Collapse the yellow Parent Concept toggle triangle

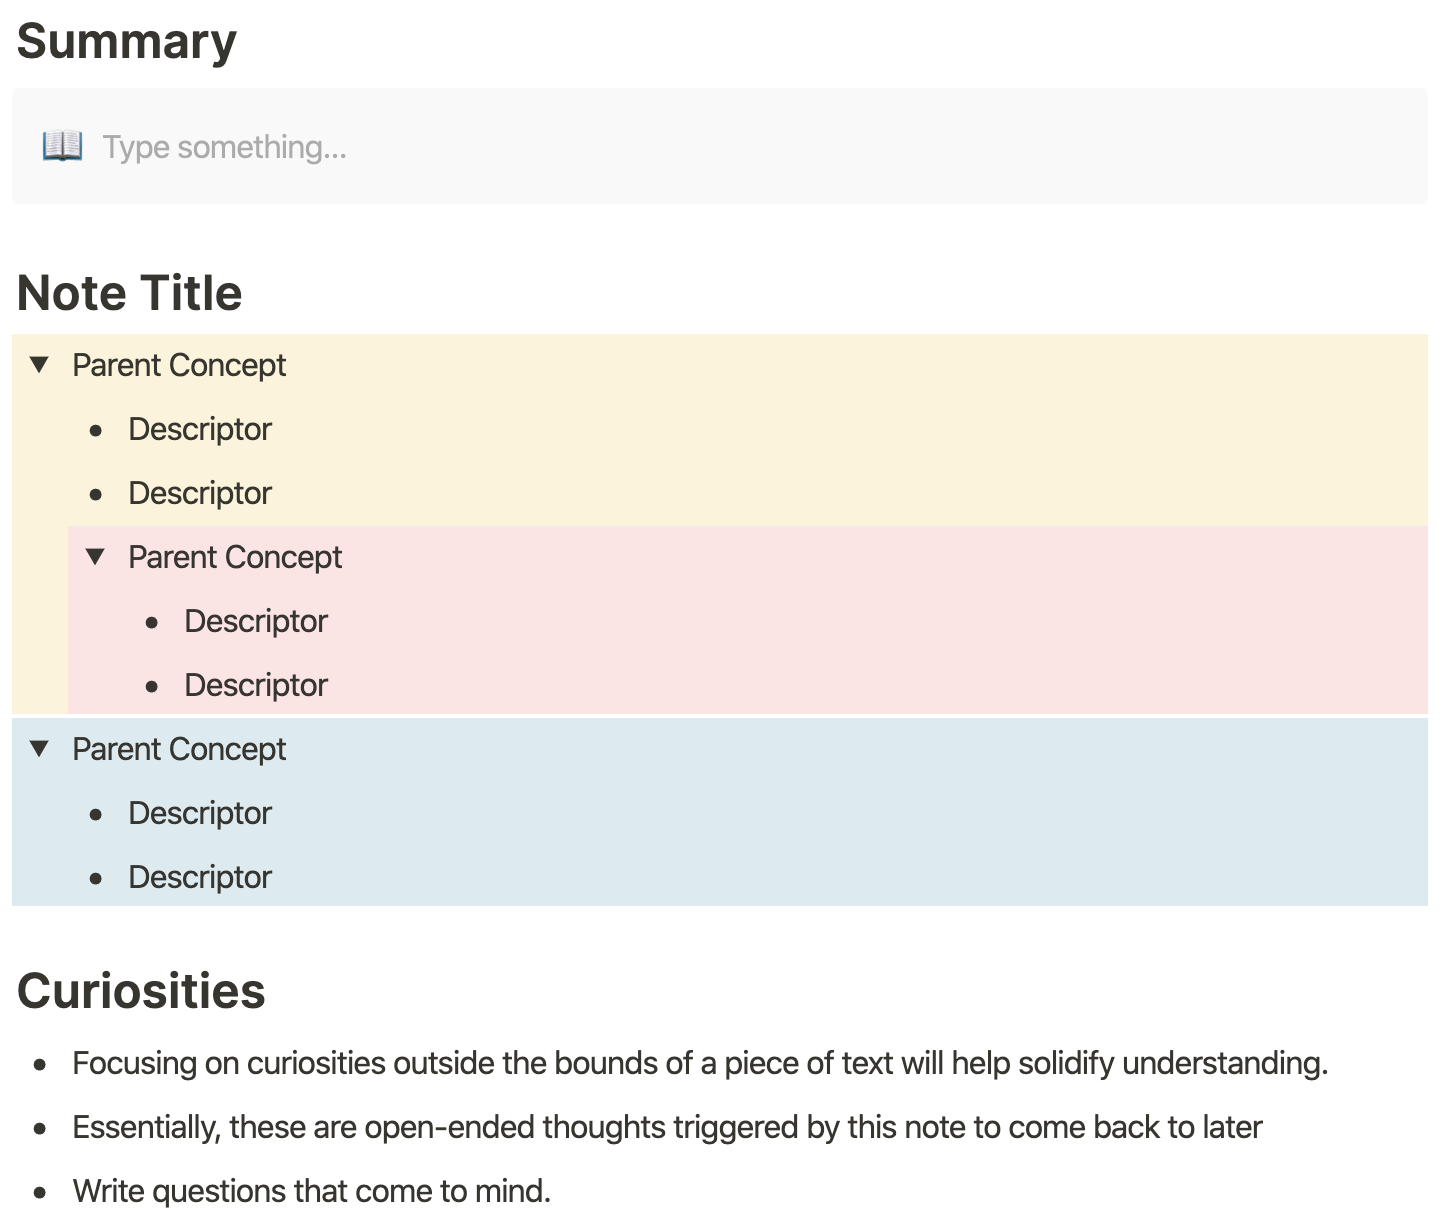(x=40, y=365)
